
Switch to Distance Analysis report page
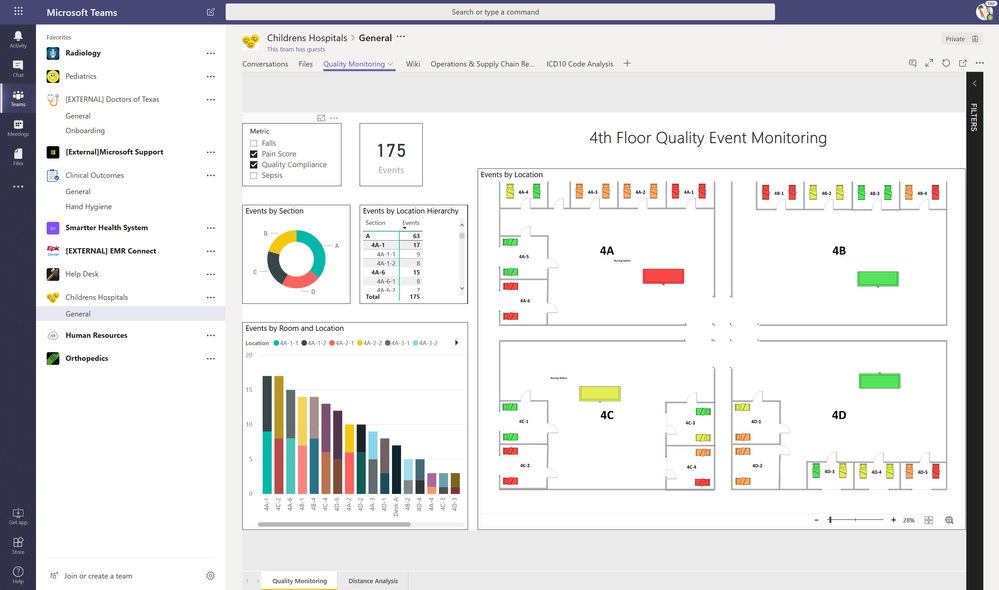[373, 581]
